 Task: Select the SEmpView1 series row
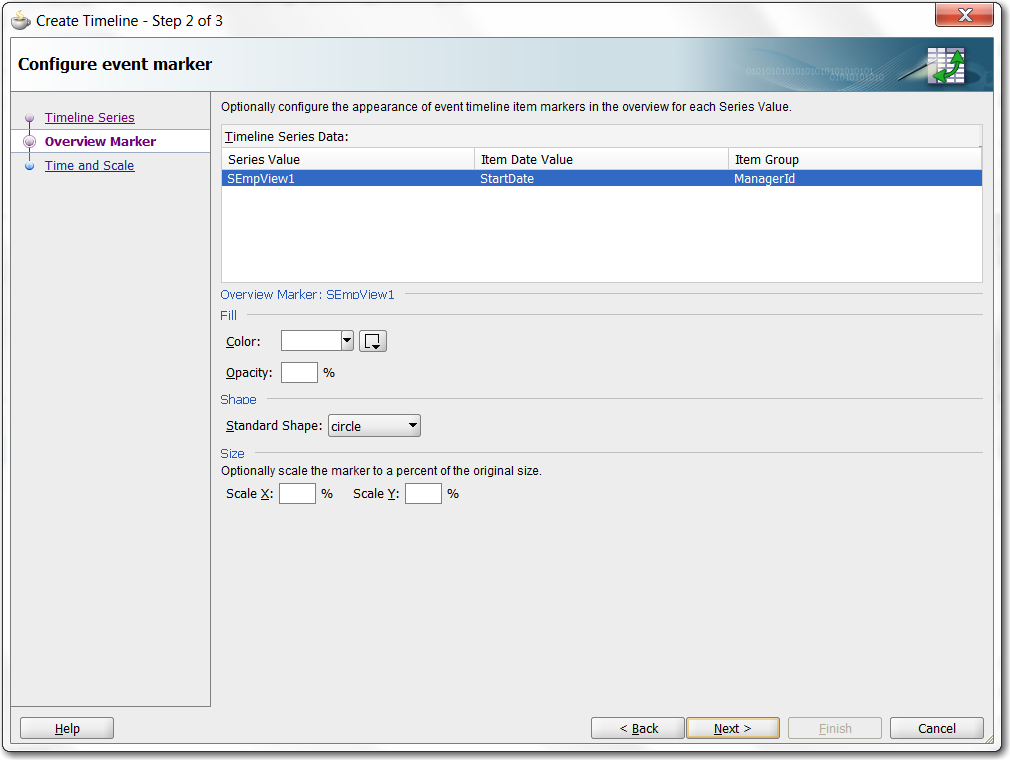tap(602, 178)
